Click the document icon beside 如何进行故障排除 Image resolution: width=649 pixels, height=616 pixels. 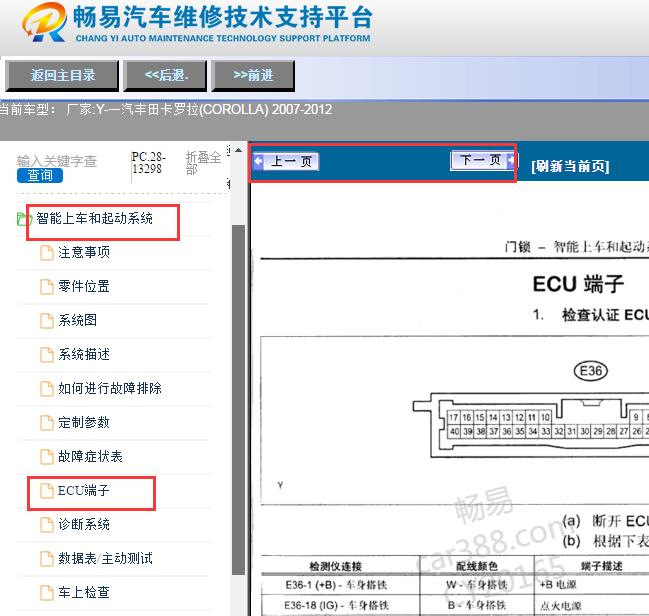[47, 389]
